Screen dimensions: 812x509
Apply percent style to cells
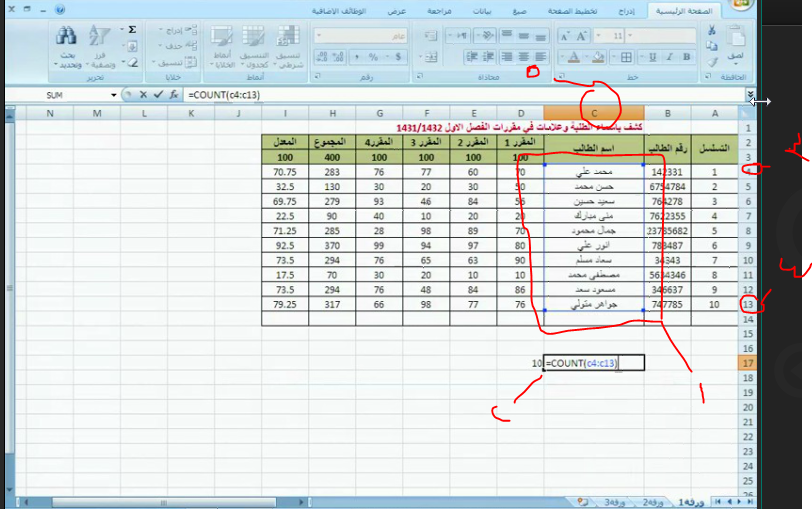[373, 57]
